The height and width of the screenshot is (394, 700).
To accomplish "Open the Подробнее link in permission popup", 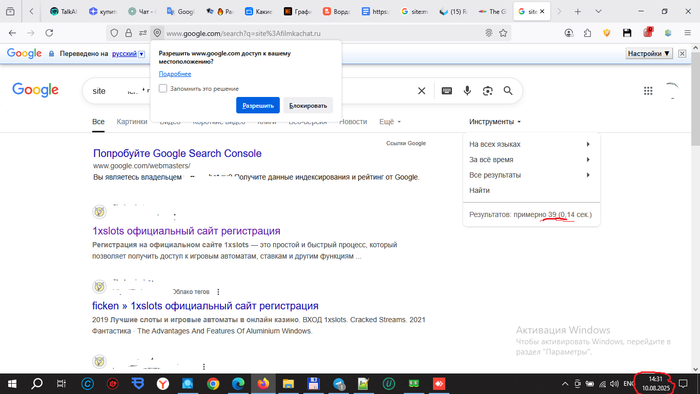I will point(175,74).
